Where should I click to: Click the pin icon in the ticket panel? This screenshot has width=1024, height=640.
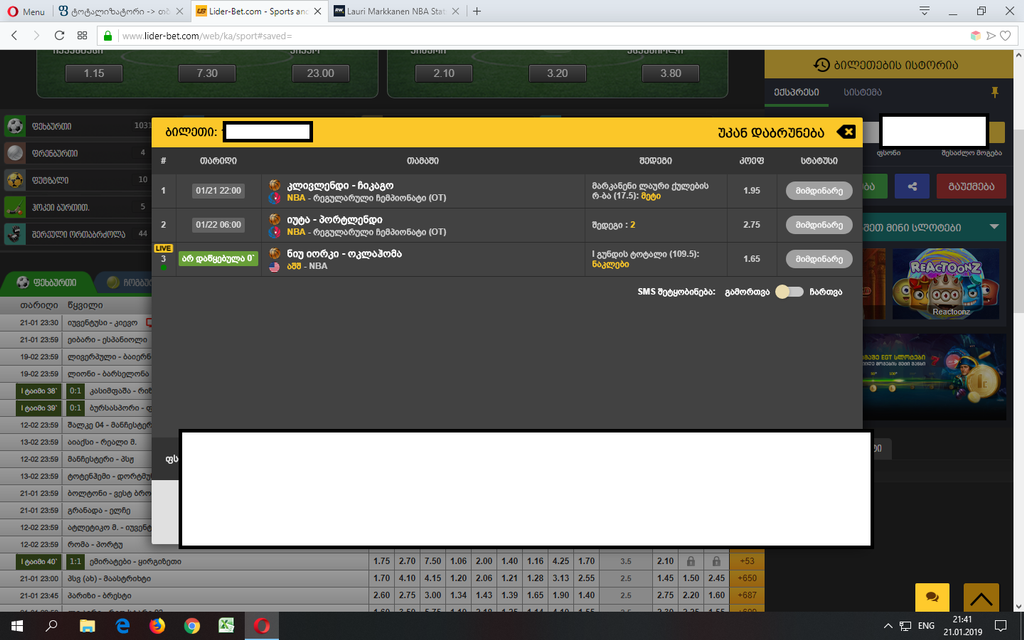pos(995,92)
